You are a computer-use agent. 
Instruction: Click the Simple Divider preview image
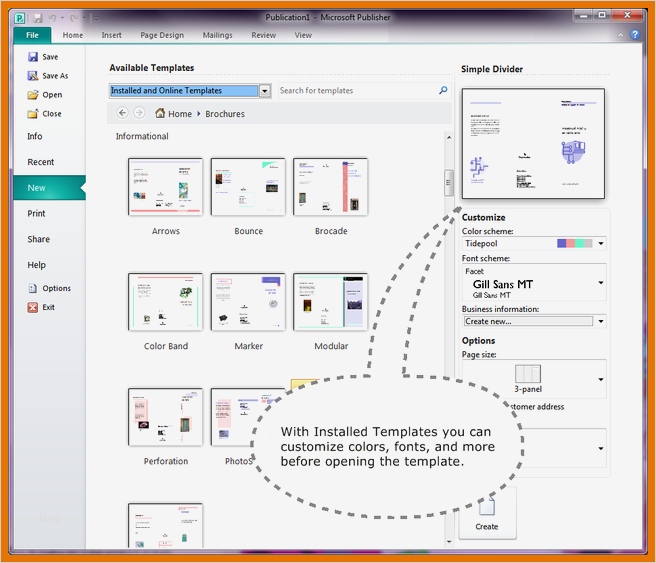point(533,143)
